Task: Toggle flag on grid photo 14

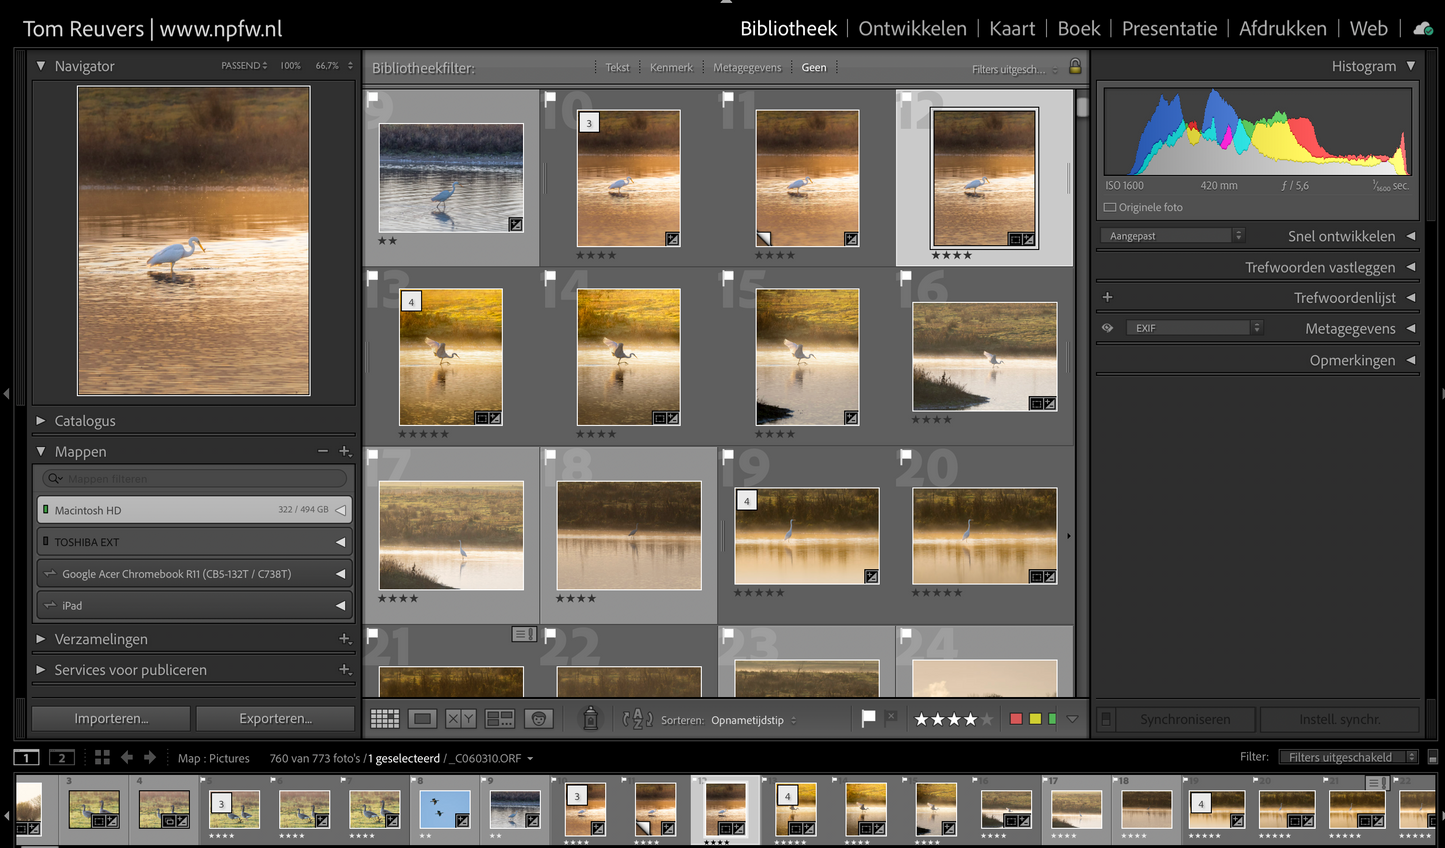Action: coord(550,278)
